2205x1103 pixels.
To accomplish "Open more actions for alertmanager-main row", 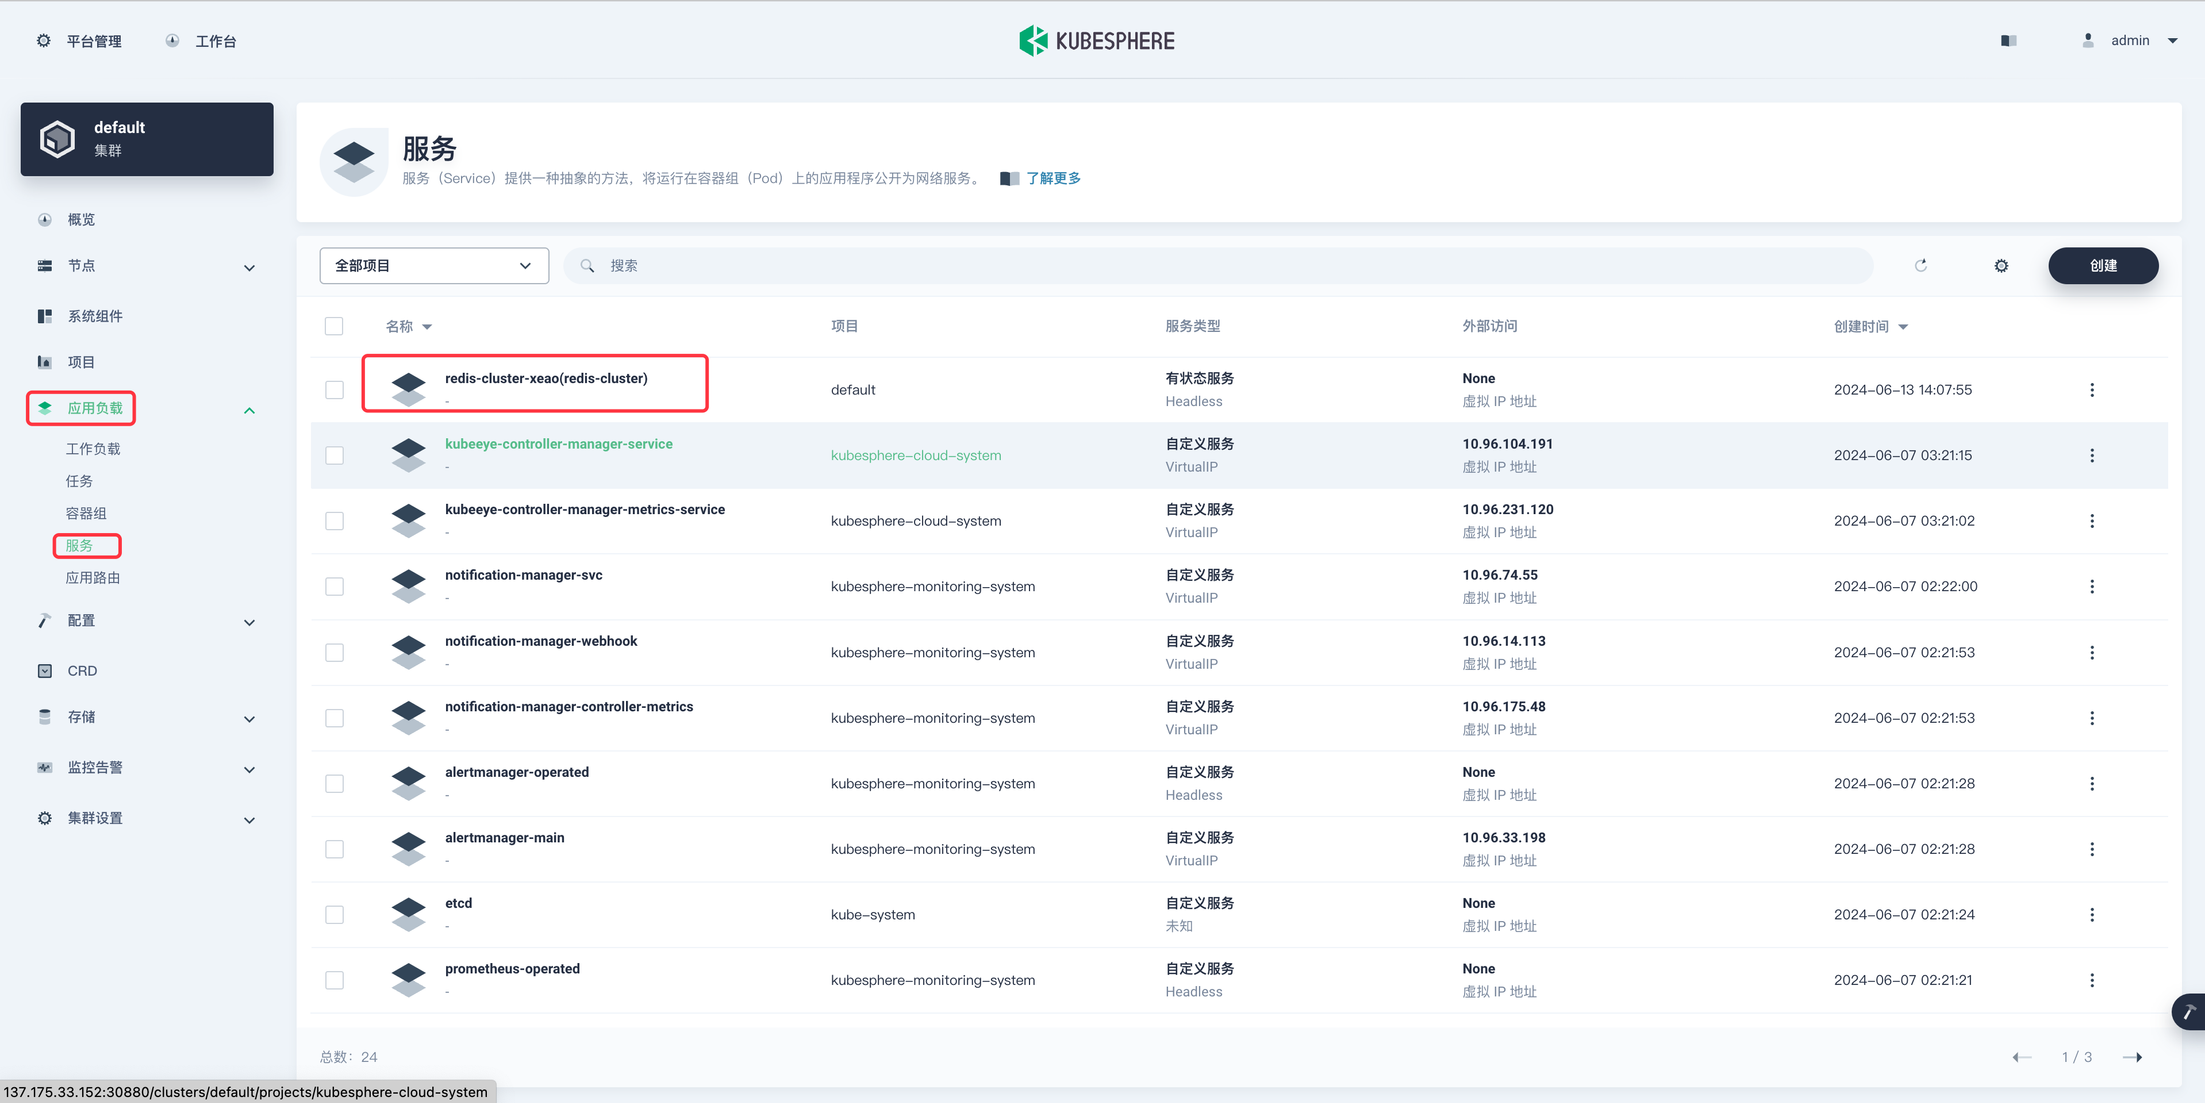I will pyautogui.click(x=2092, y=849).
